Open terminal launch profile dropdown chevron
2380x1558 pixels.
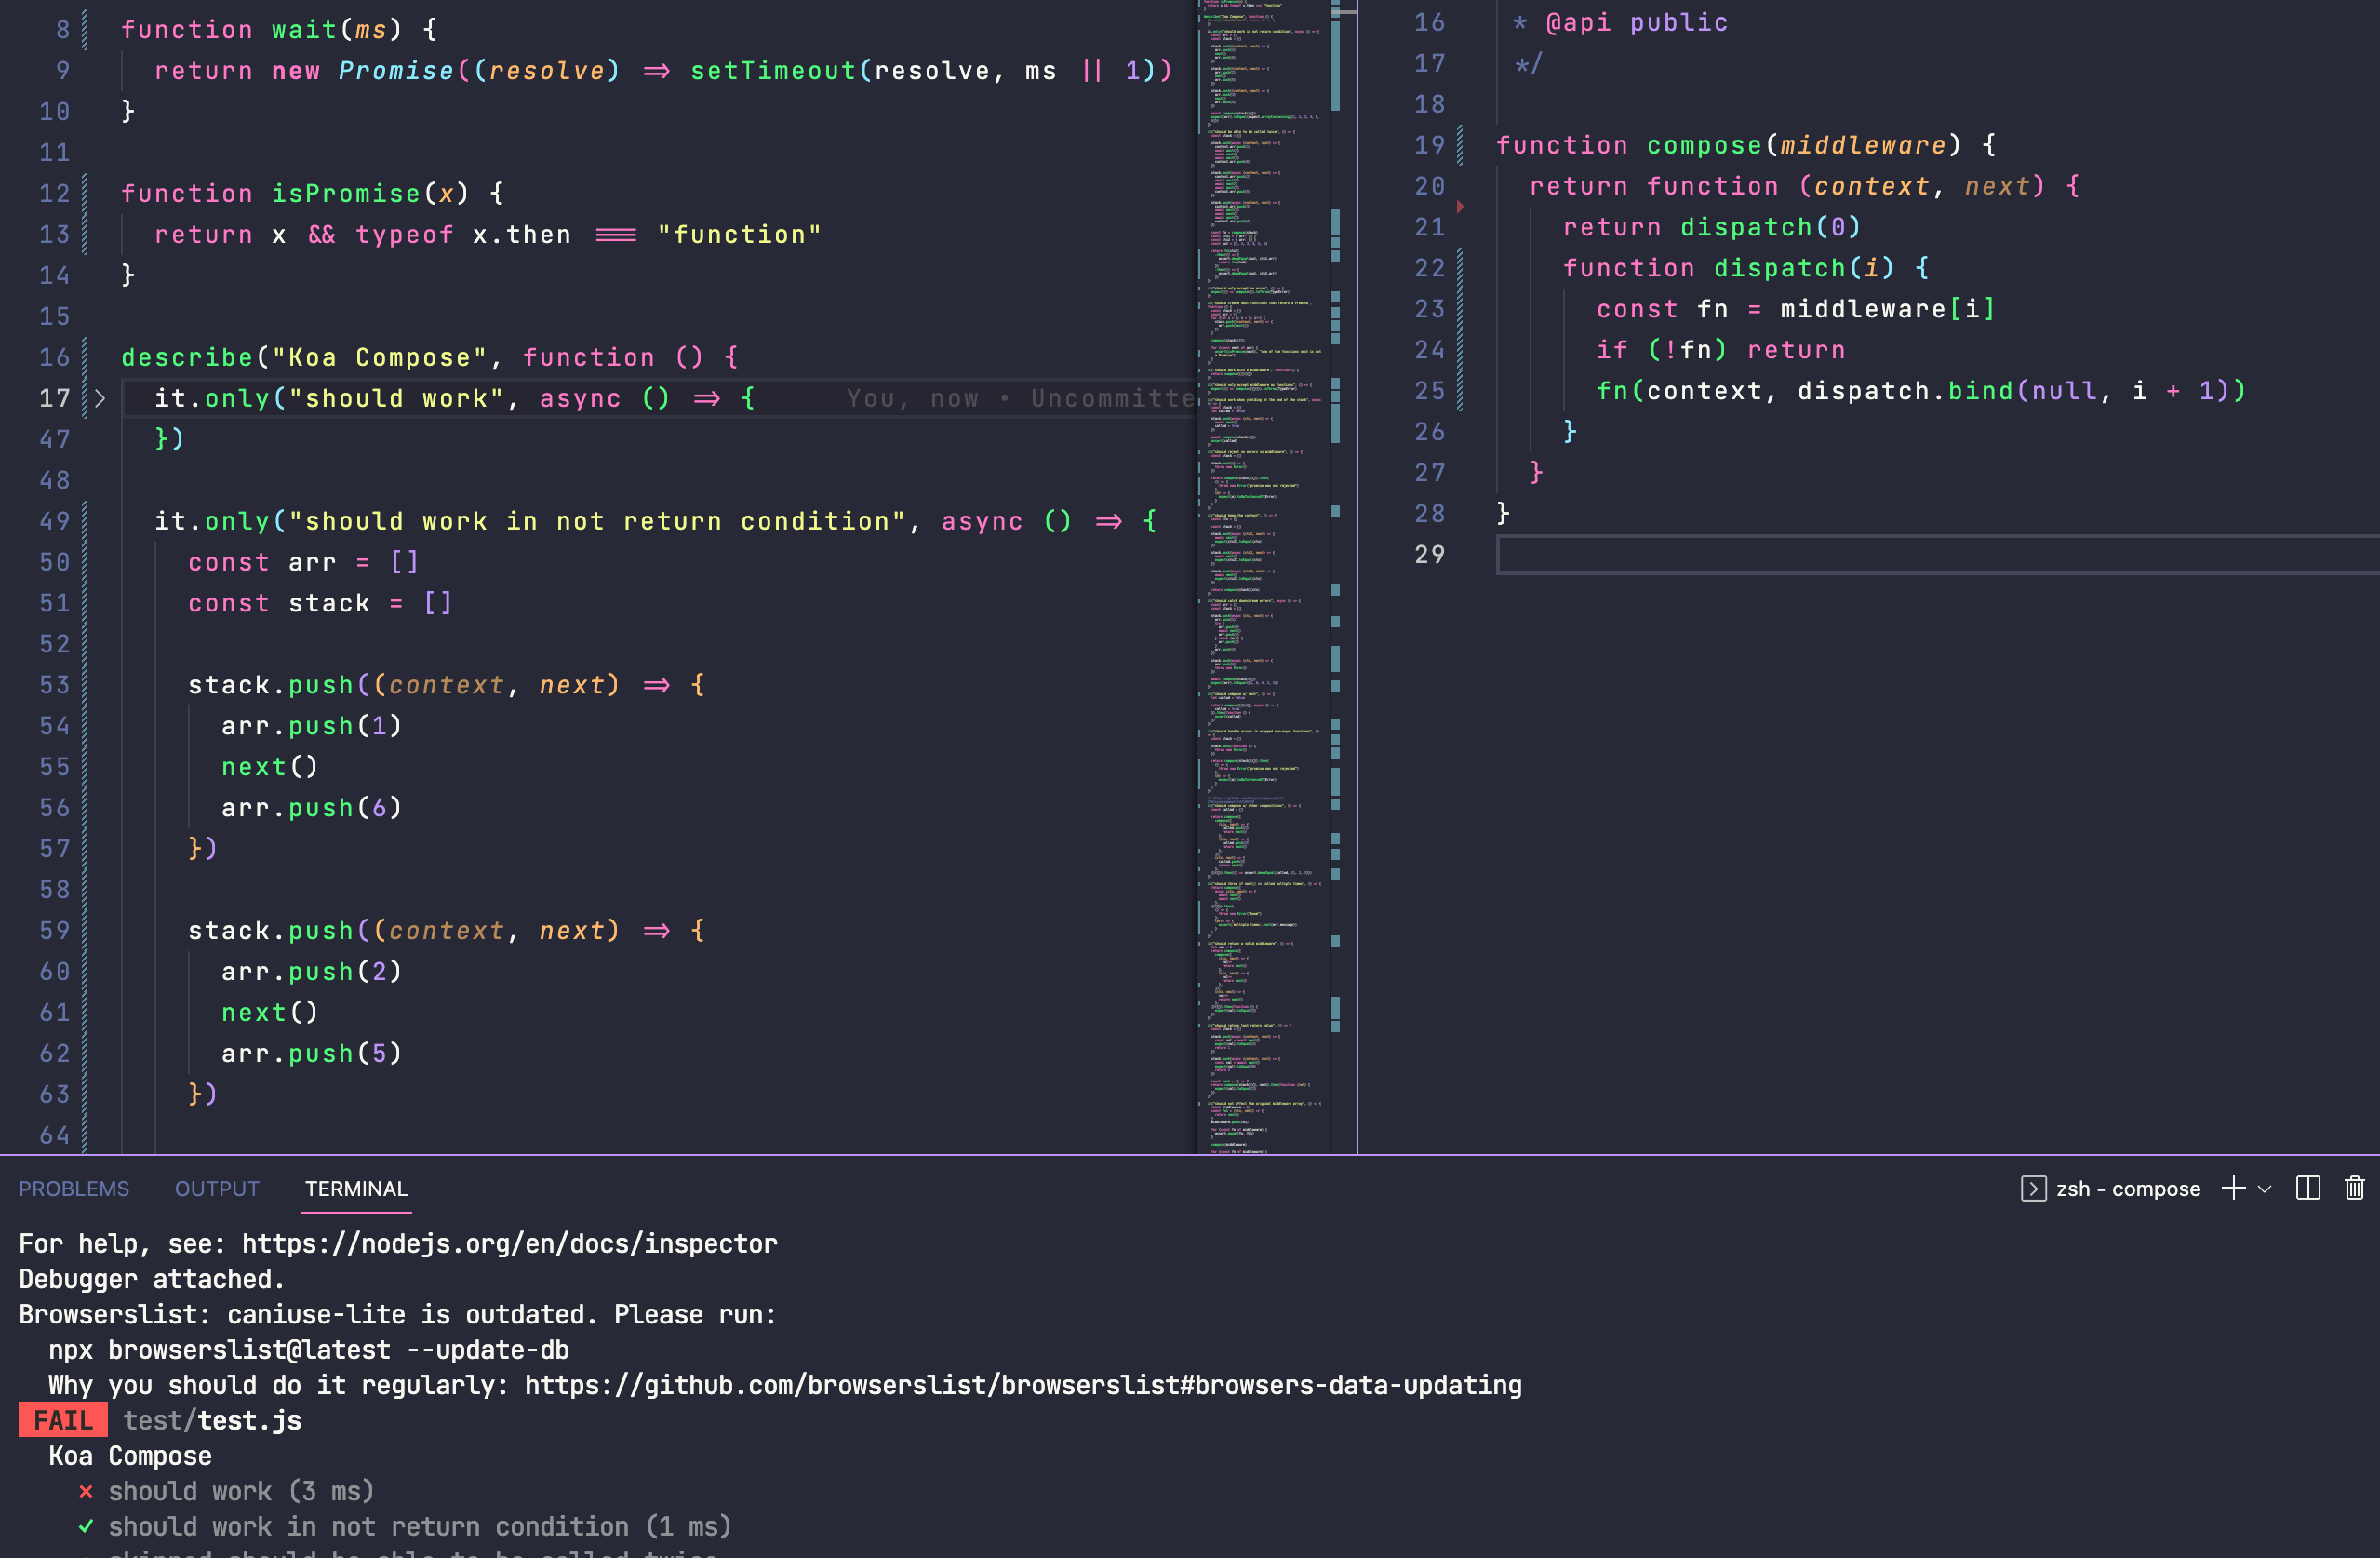coord(2265,1188)
